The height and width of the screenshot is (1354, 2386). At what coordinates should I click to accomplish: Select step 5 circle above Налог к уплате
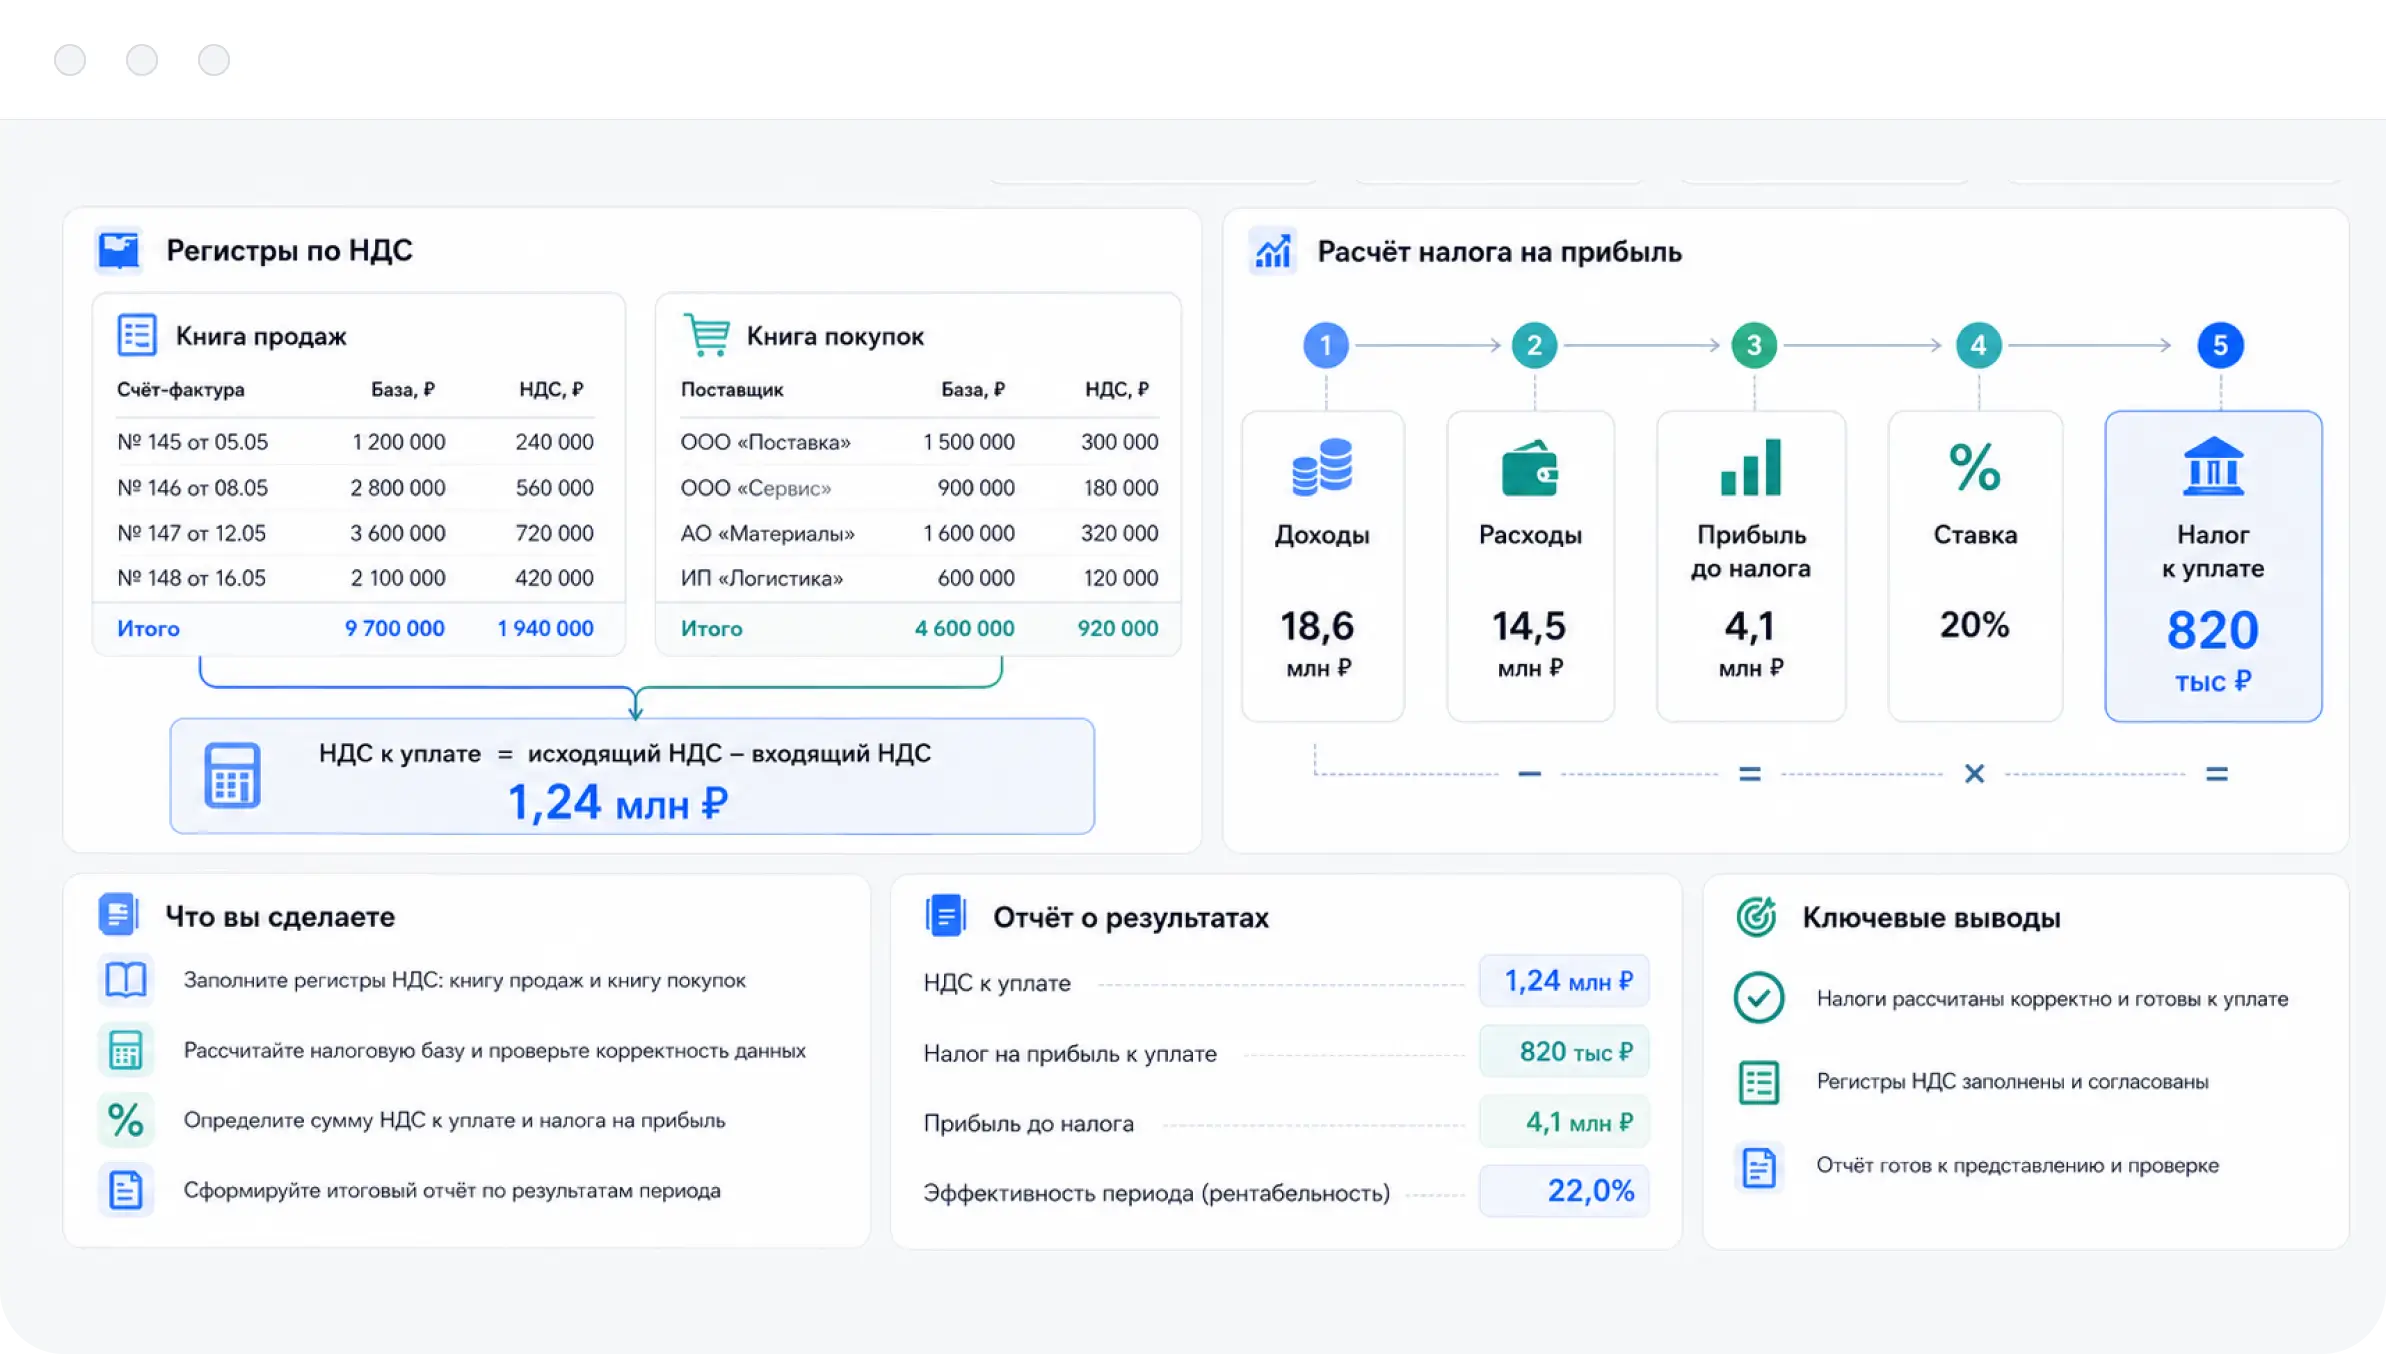click(x=2220, y=345)
